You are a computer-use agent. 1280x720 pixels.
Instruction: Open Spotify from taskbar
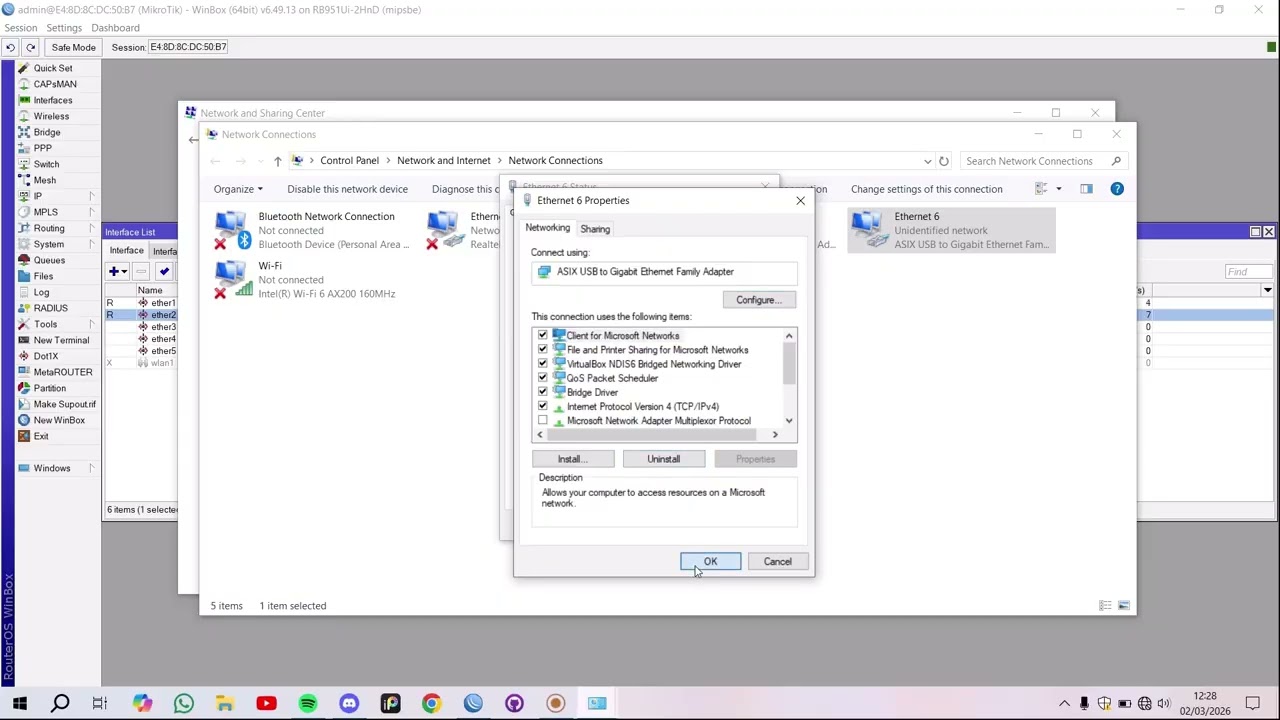click(307, 704)
